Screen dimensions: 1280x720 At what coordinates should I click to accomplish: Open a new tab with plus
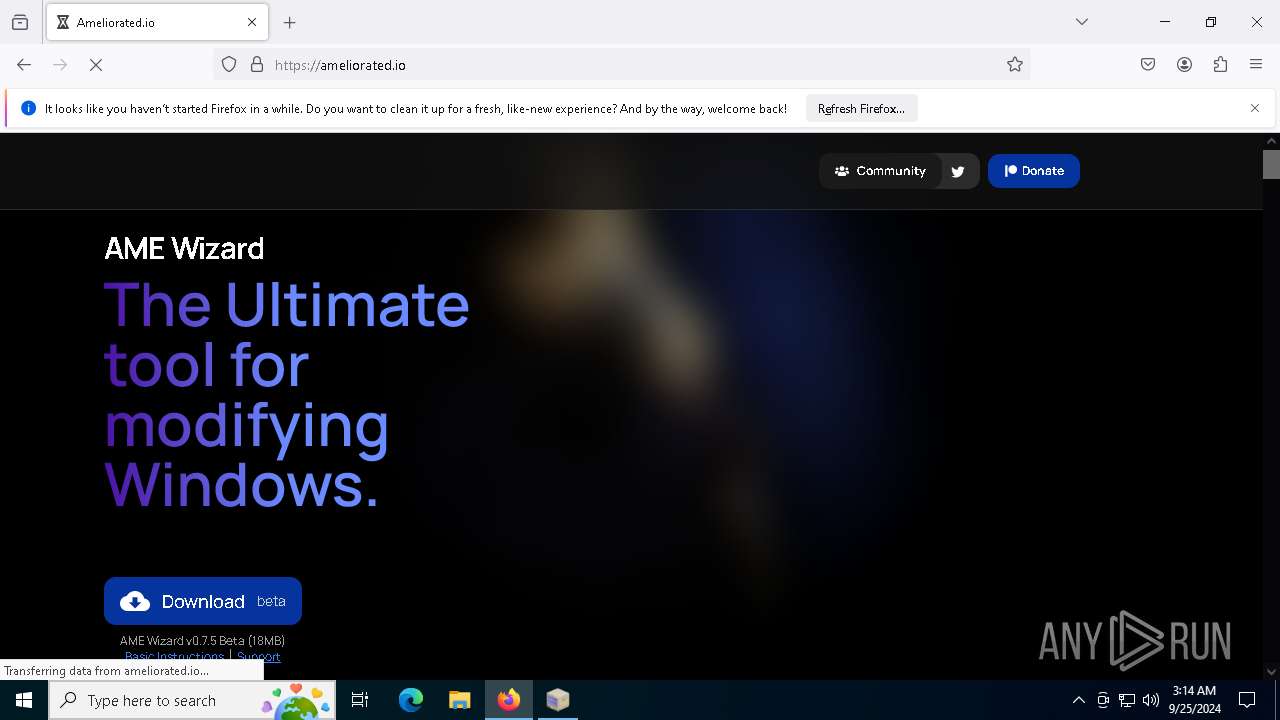pyautogui.click(x=290, y=22)
